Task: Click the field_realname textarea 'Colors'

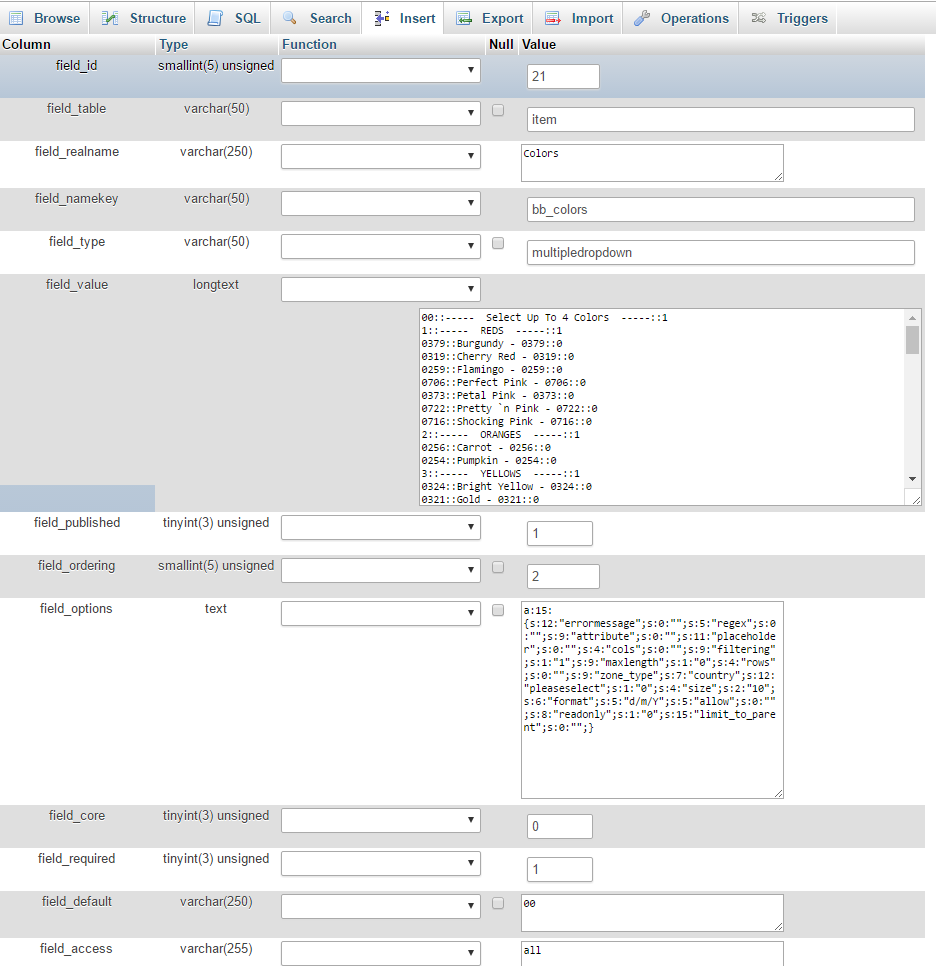Action: (x=652, y=163)
